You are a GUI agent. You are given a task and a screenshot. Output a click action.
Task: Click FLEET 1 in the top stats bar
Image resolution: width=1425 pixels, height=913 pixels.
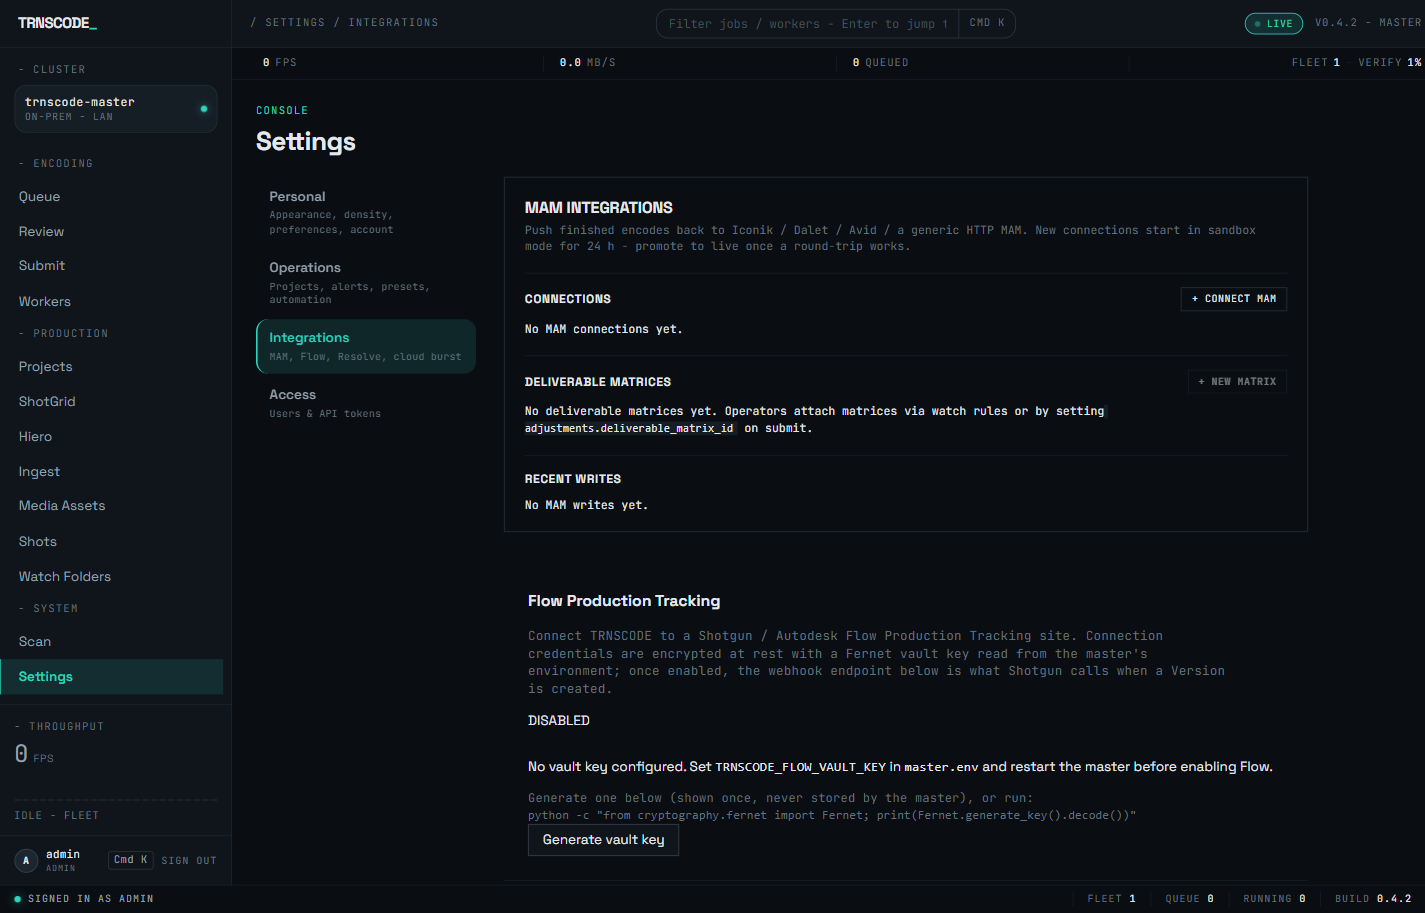pos(1315,63)
